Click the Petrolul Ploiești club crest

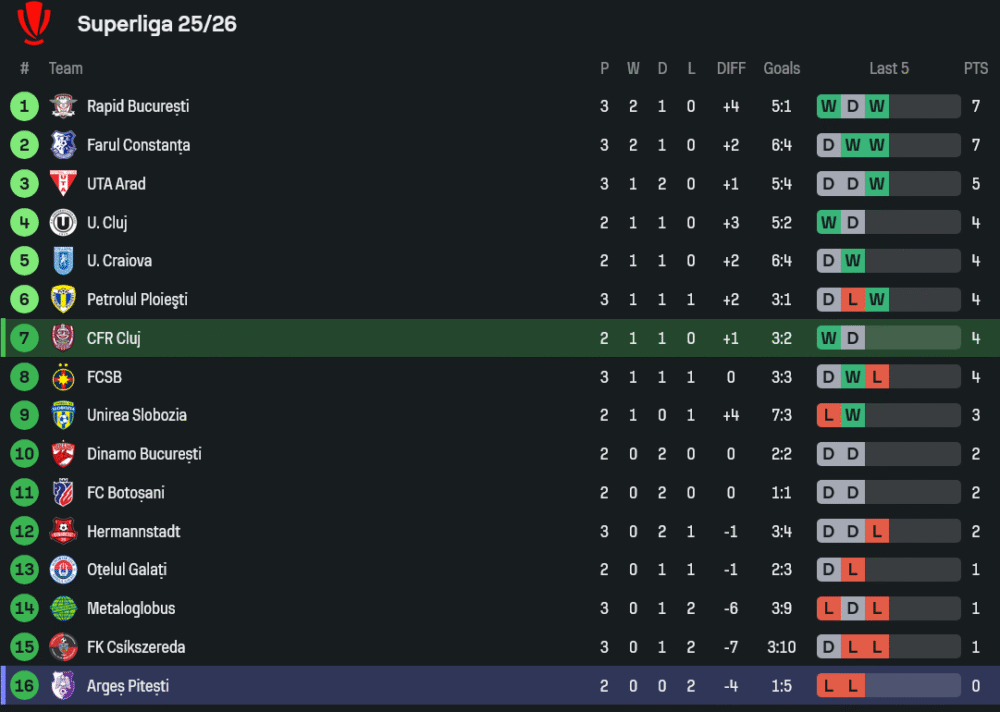[63, 299]
